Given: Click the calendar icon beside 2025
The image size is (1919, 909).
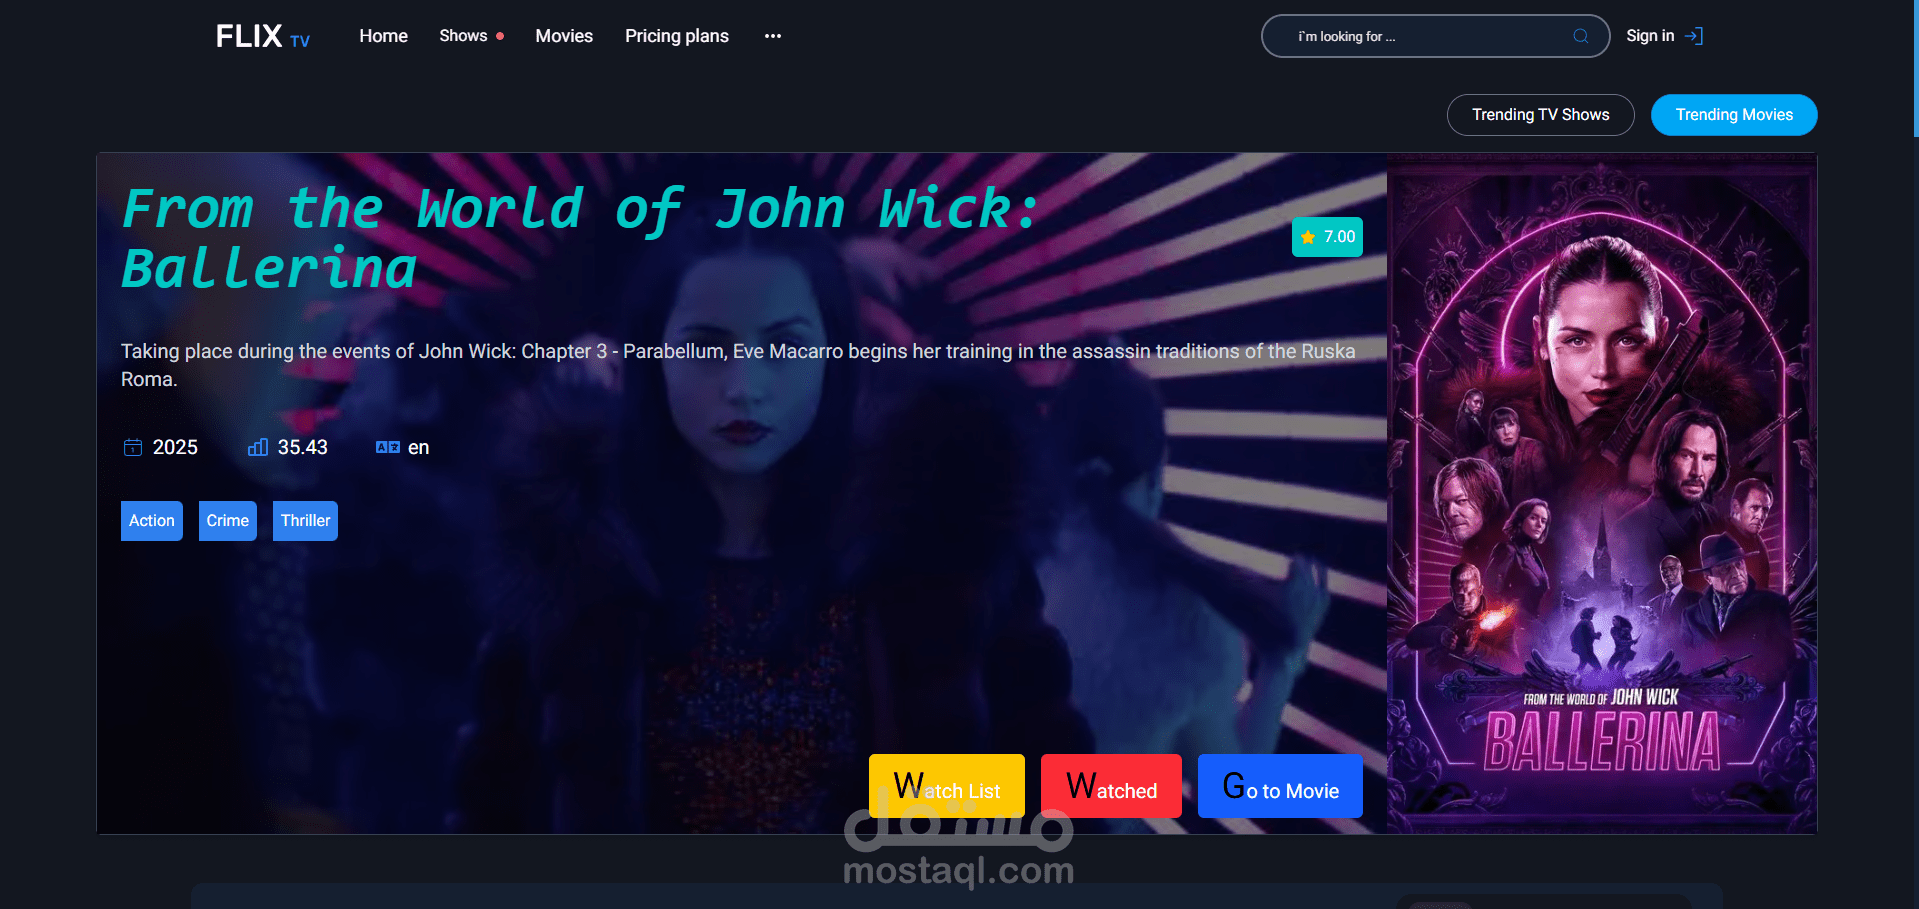Looking at the screenshot, I should [x=132, y=447].
